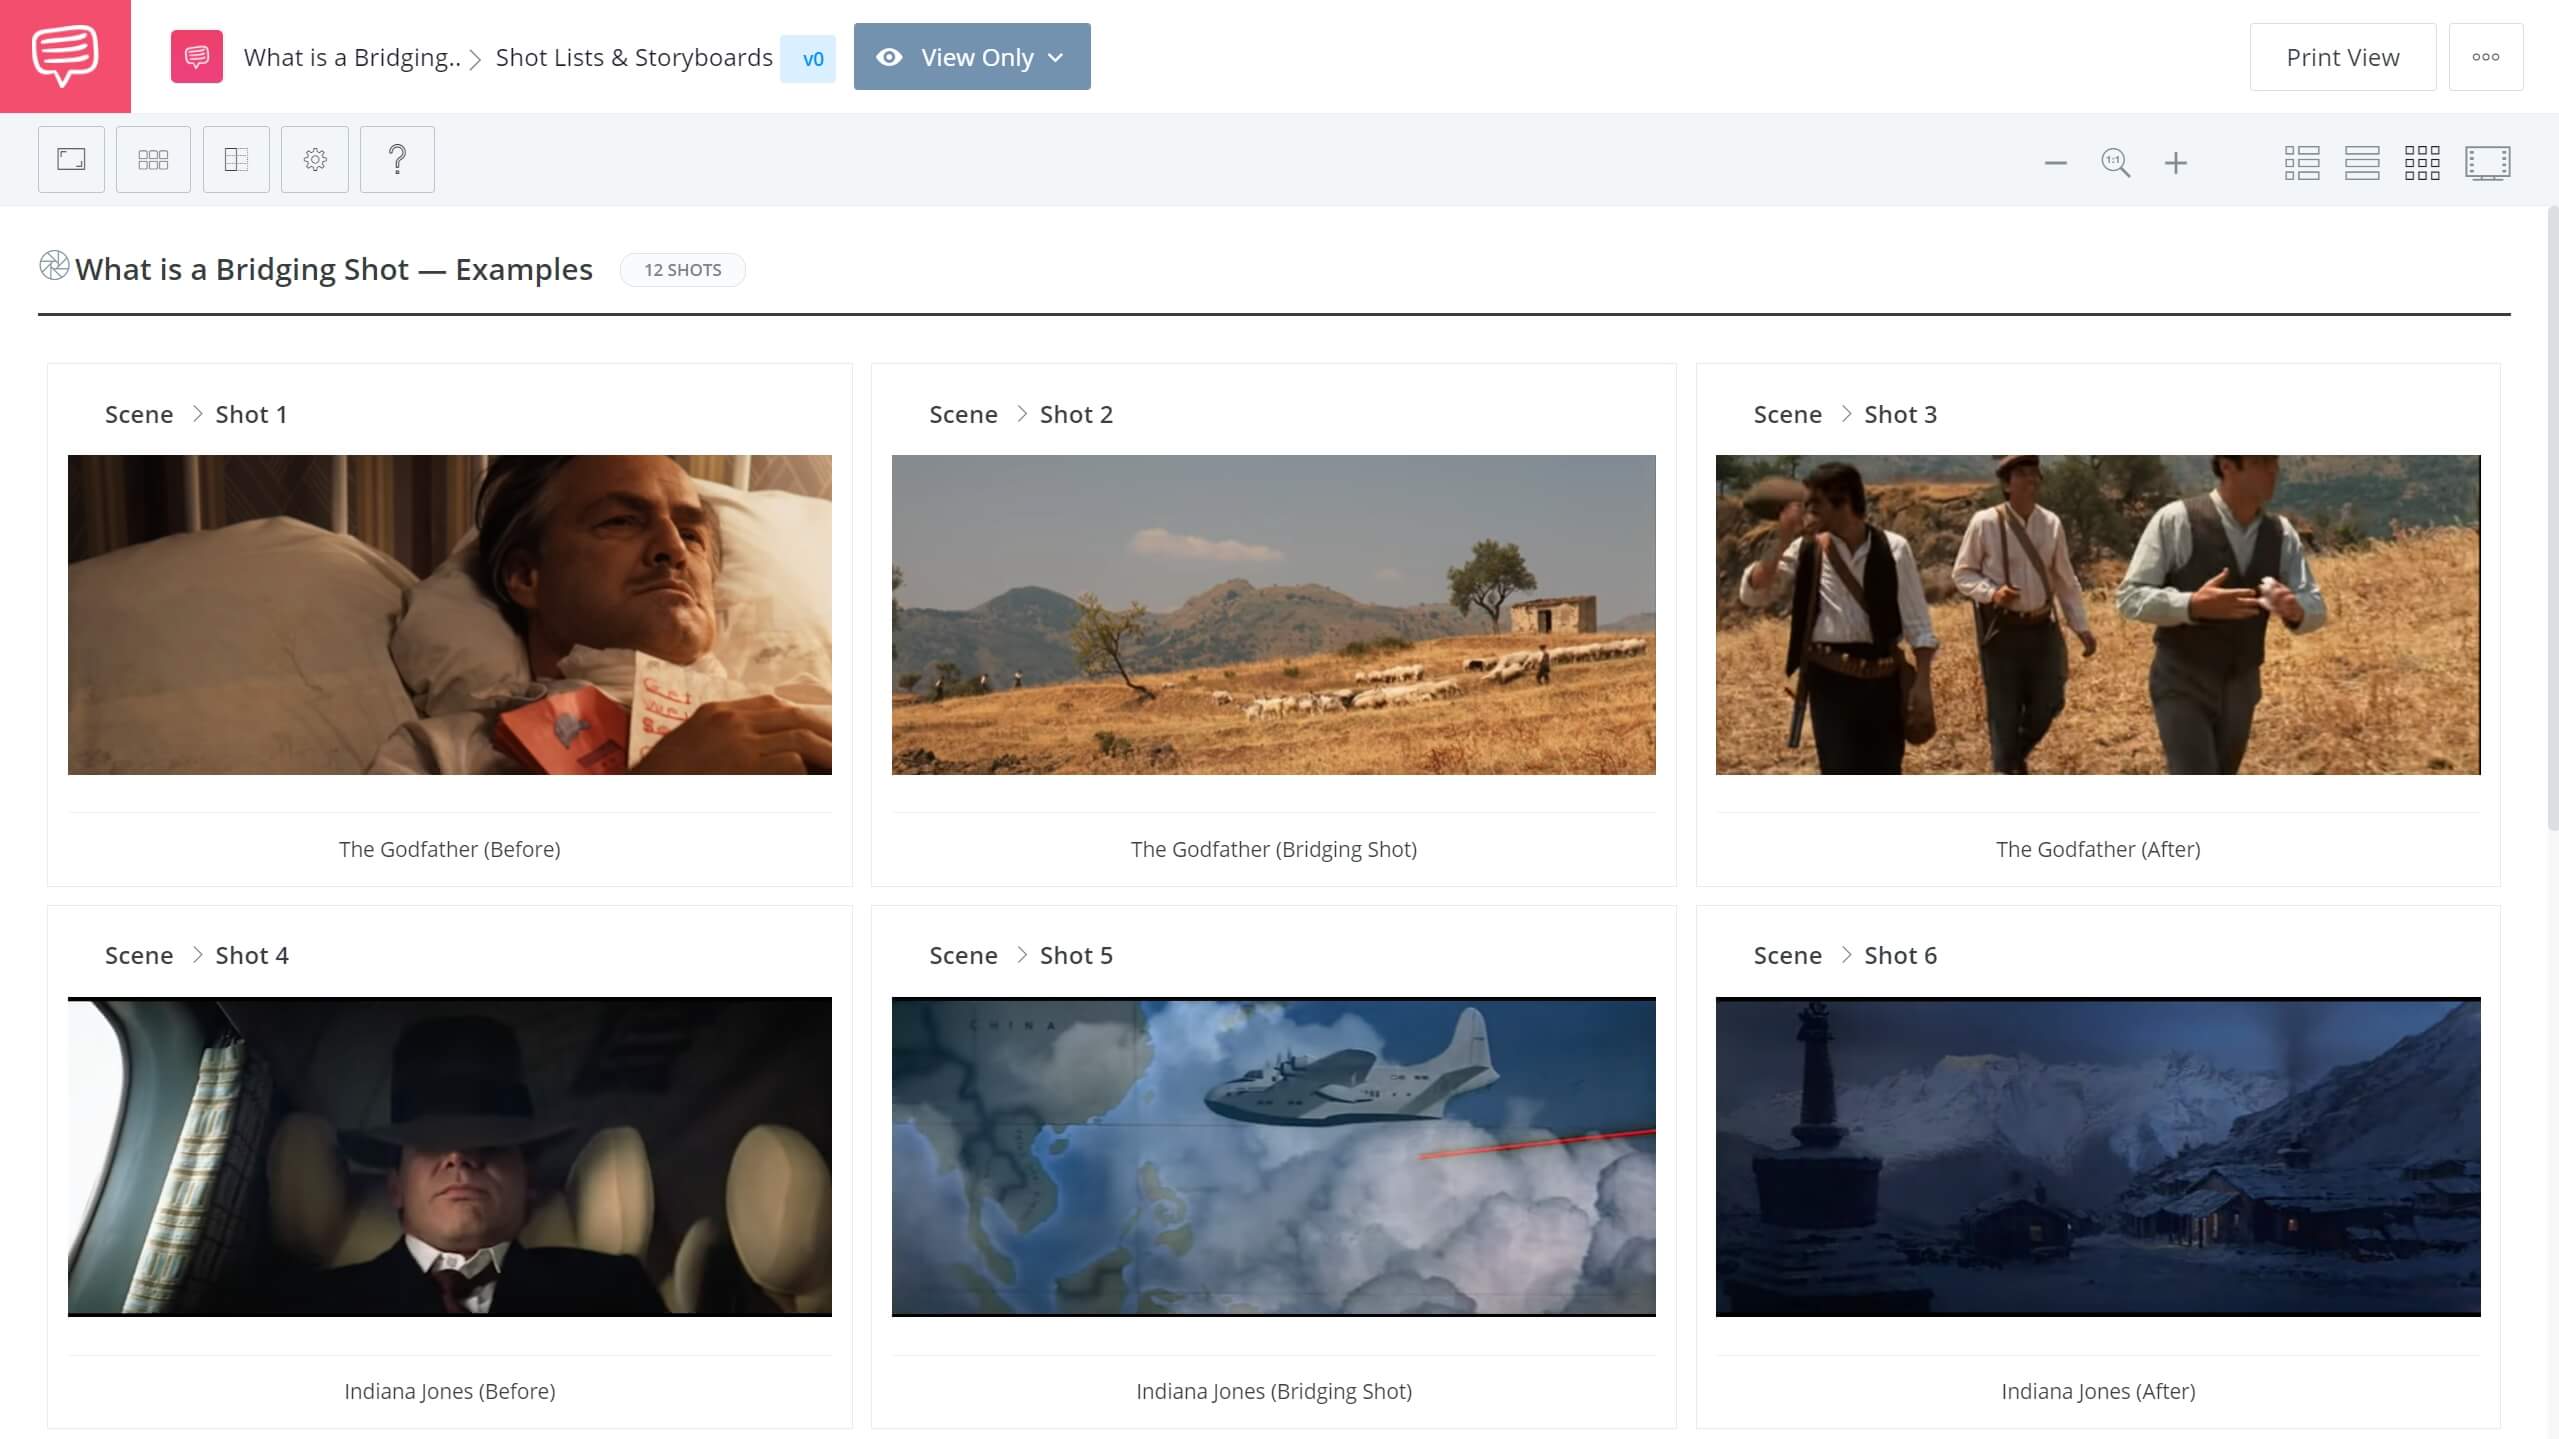Open the settings gear icon
The height and width of the screenshot is (1439, 2559).
point(315,159)
